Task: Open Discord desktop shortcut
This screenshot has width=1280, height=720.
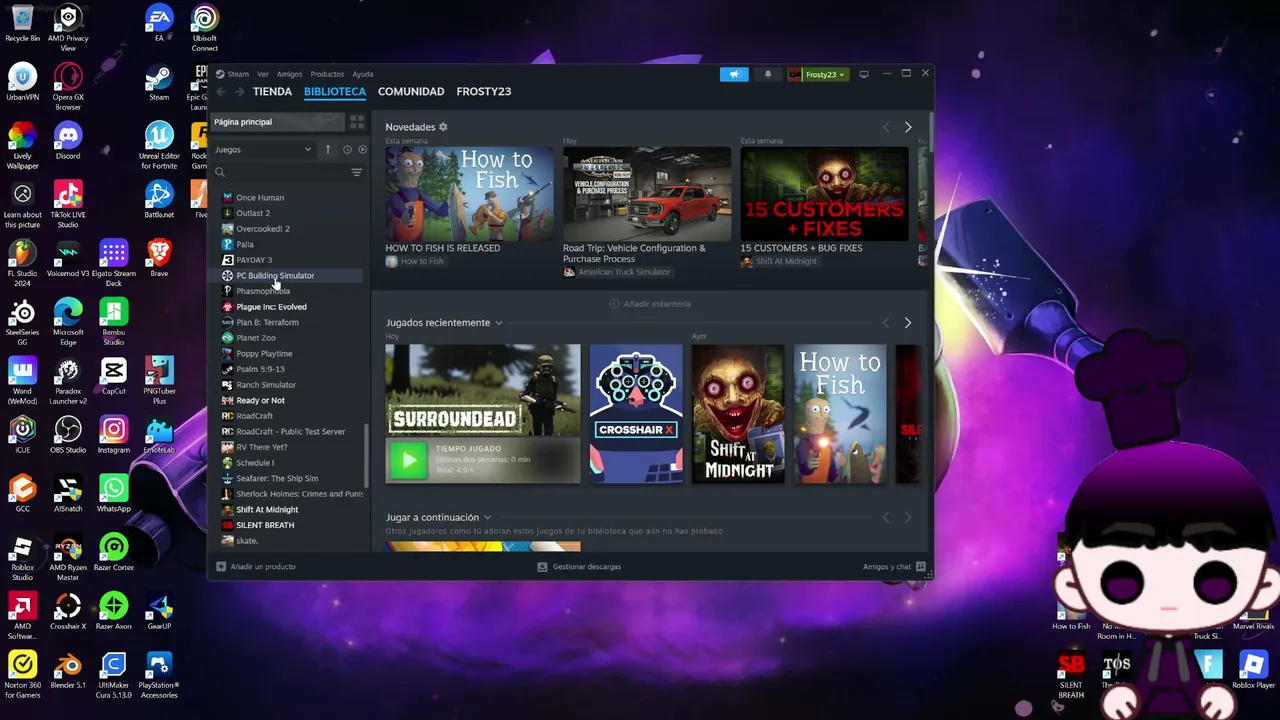Action: tap(68, 141)
